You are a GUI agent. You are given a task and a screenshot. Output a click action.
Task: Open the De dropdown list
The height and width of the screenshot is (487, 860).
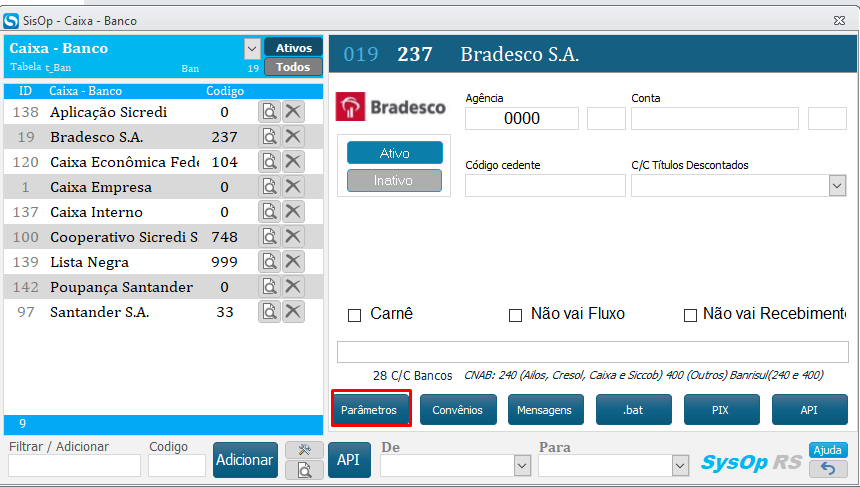[521, 465]
